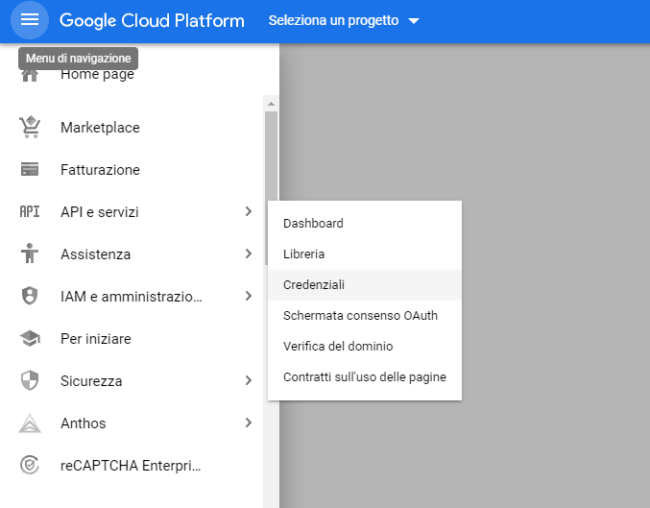The image size is (650, 508).
Task: Click the IAM shield icon
Action: pyautogui.click(x=29, y=296)
